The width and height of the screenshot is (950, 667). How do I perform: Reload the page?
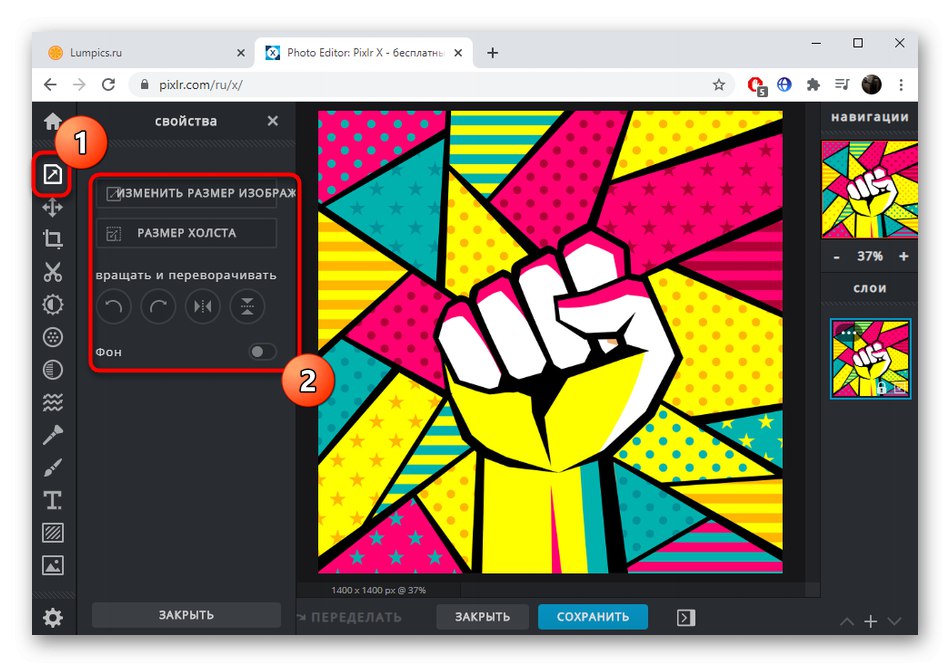click(108, 85)
